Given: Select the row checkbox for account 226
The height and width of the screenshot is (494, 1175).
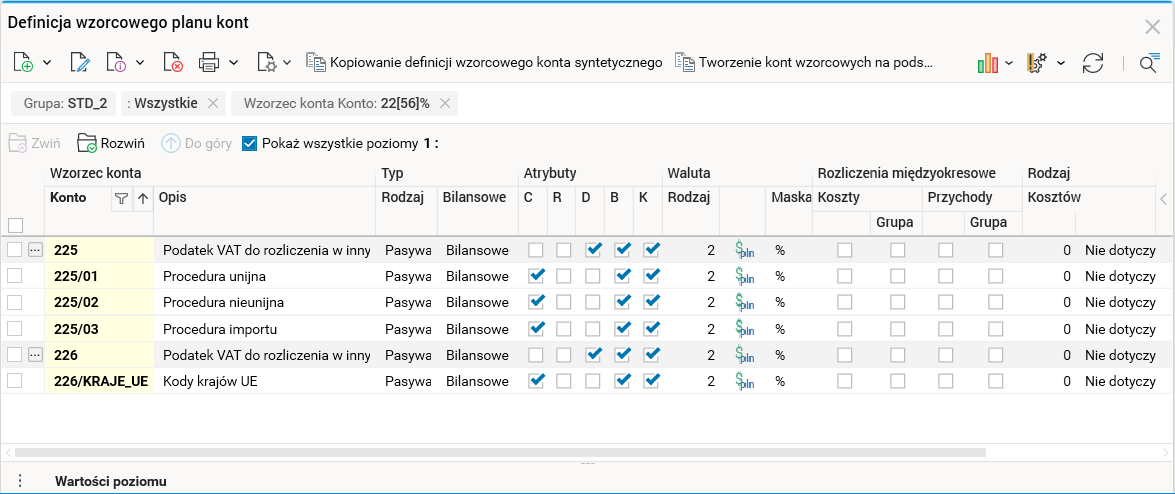Looking at the screenshot, I should coord(15,354).
